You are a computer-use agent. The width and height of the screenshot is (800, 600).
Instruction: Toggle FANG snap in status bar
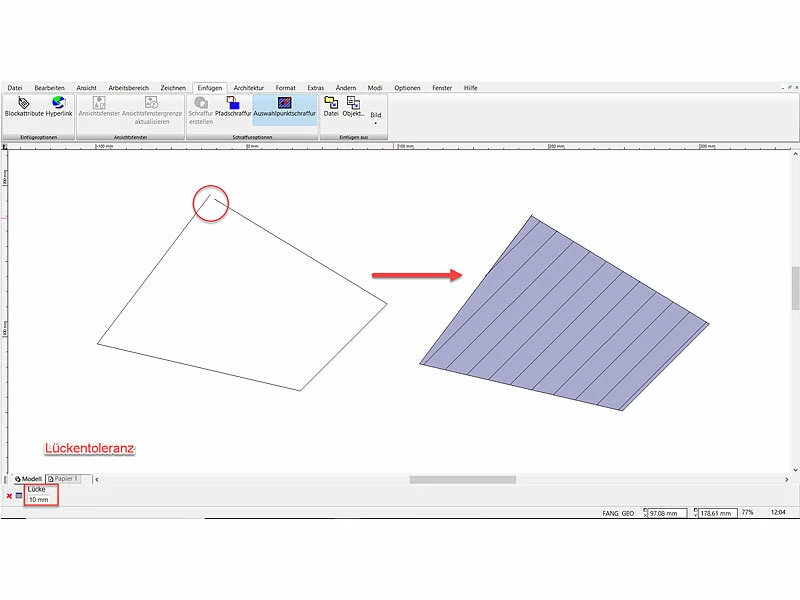click(x=609, y=512)
